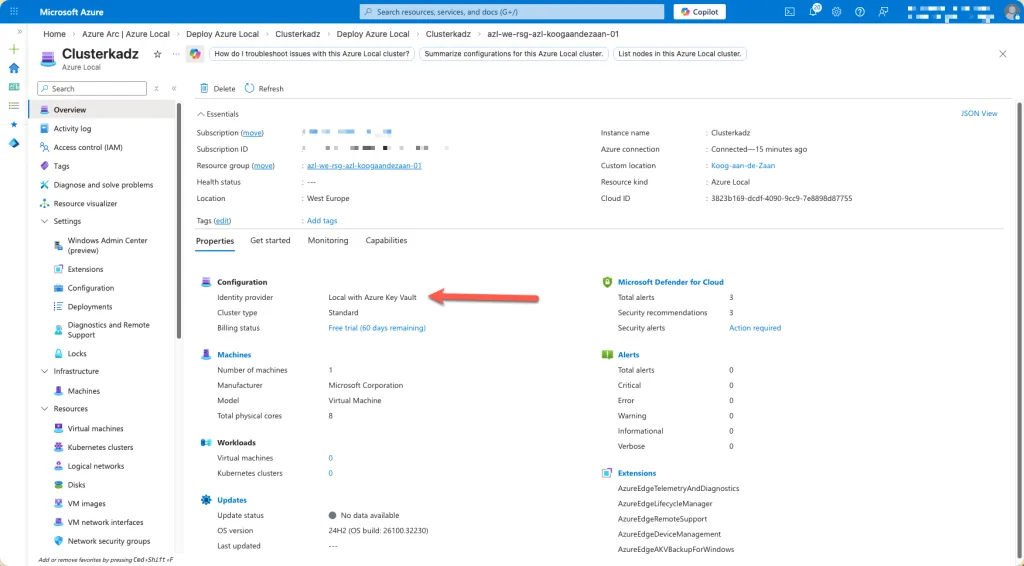The height and width of the screenshot is (566, 1024).
Task: Open the feedback icon in header
Action: pos(883,12)
